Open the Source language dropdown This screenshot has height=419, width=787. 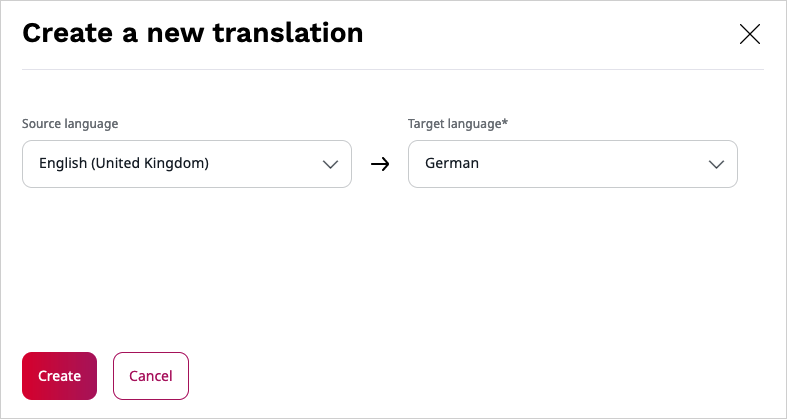[x=187, y=164]
